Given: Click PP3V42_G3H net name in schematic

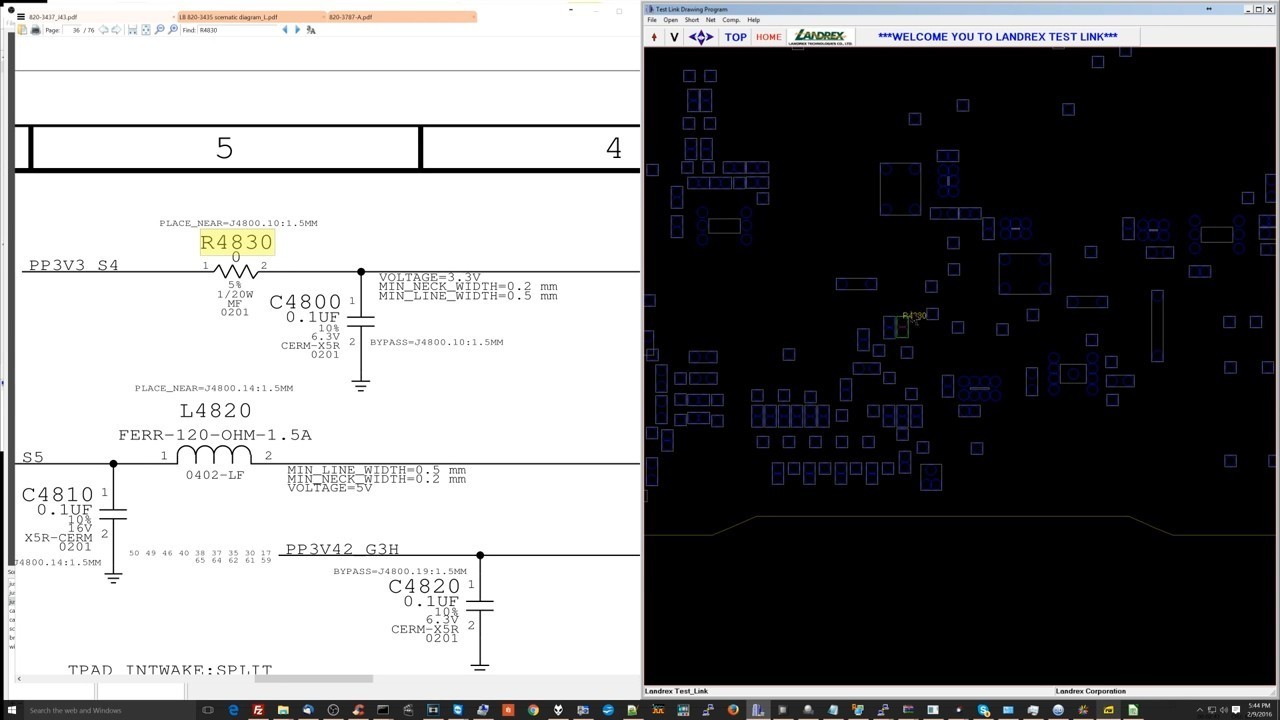Looking at the screenshot, I should pyautogui.click(x=342, y=549).
